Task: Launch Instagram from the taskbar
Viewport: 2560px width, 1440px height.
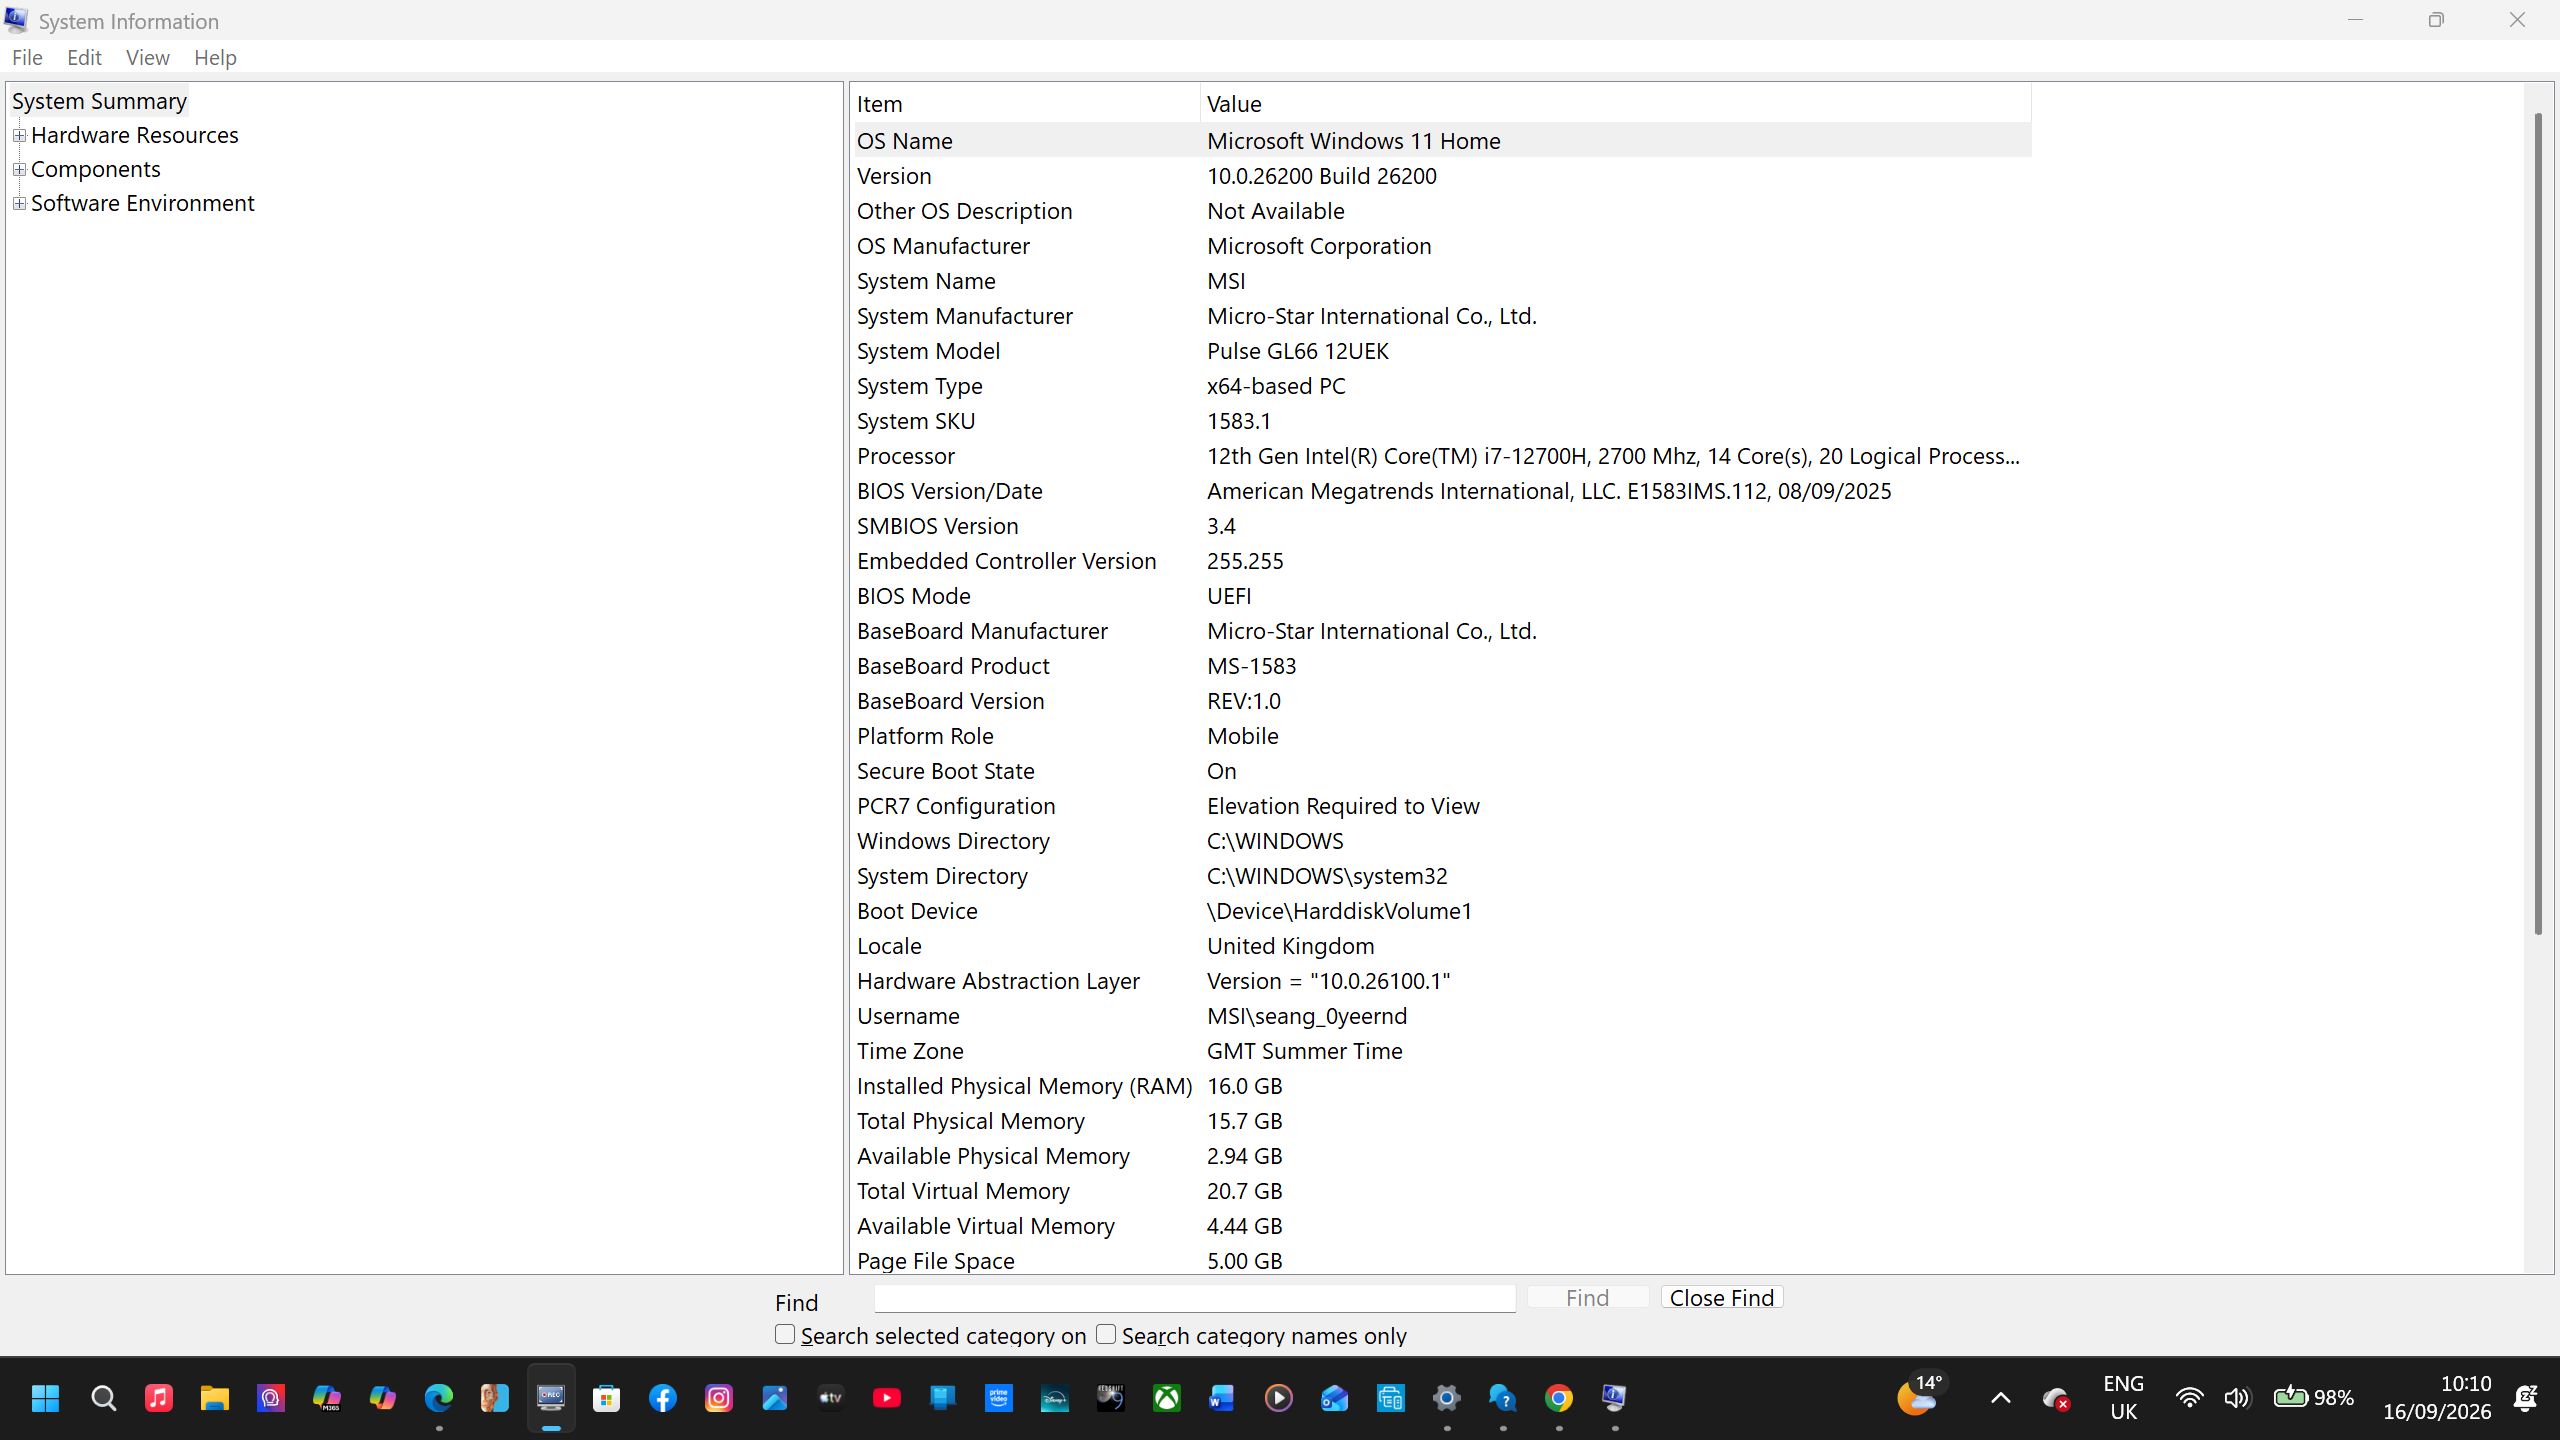Action: coord(719,1398)
